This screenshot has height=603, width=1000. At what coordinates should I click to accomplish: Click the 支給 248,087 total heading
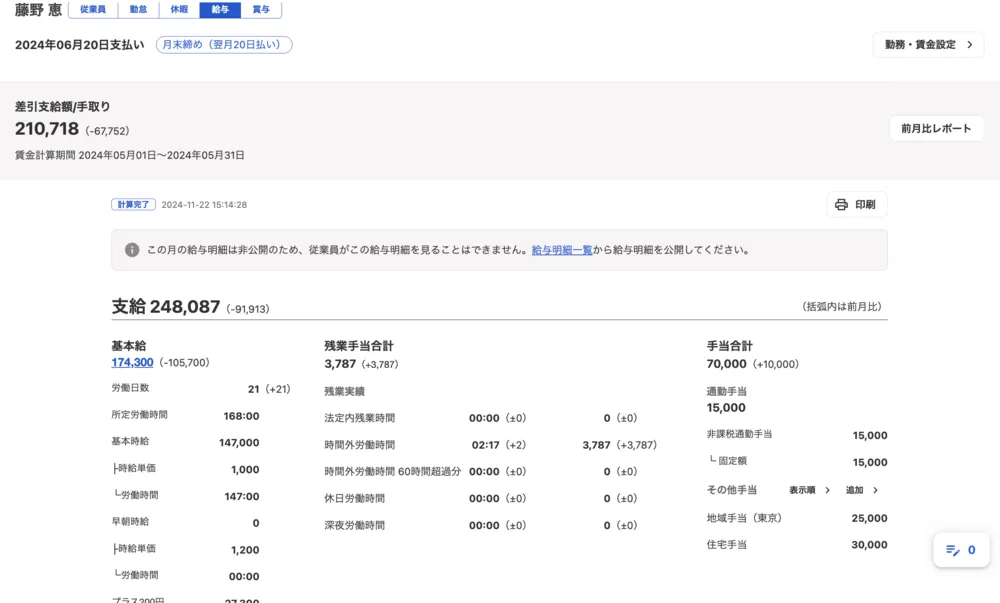point(166,307)
